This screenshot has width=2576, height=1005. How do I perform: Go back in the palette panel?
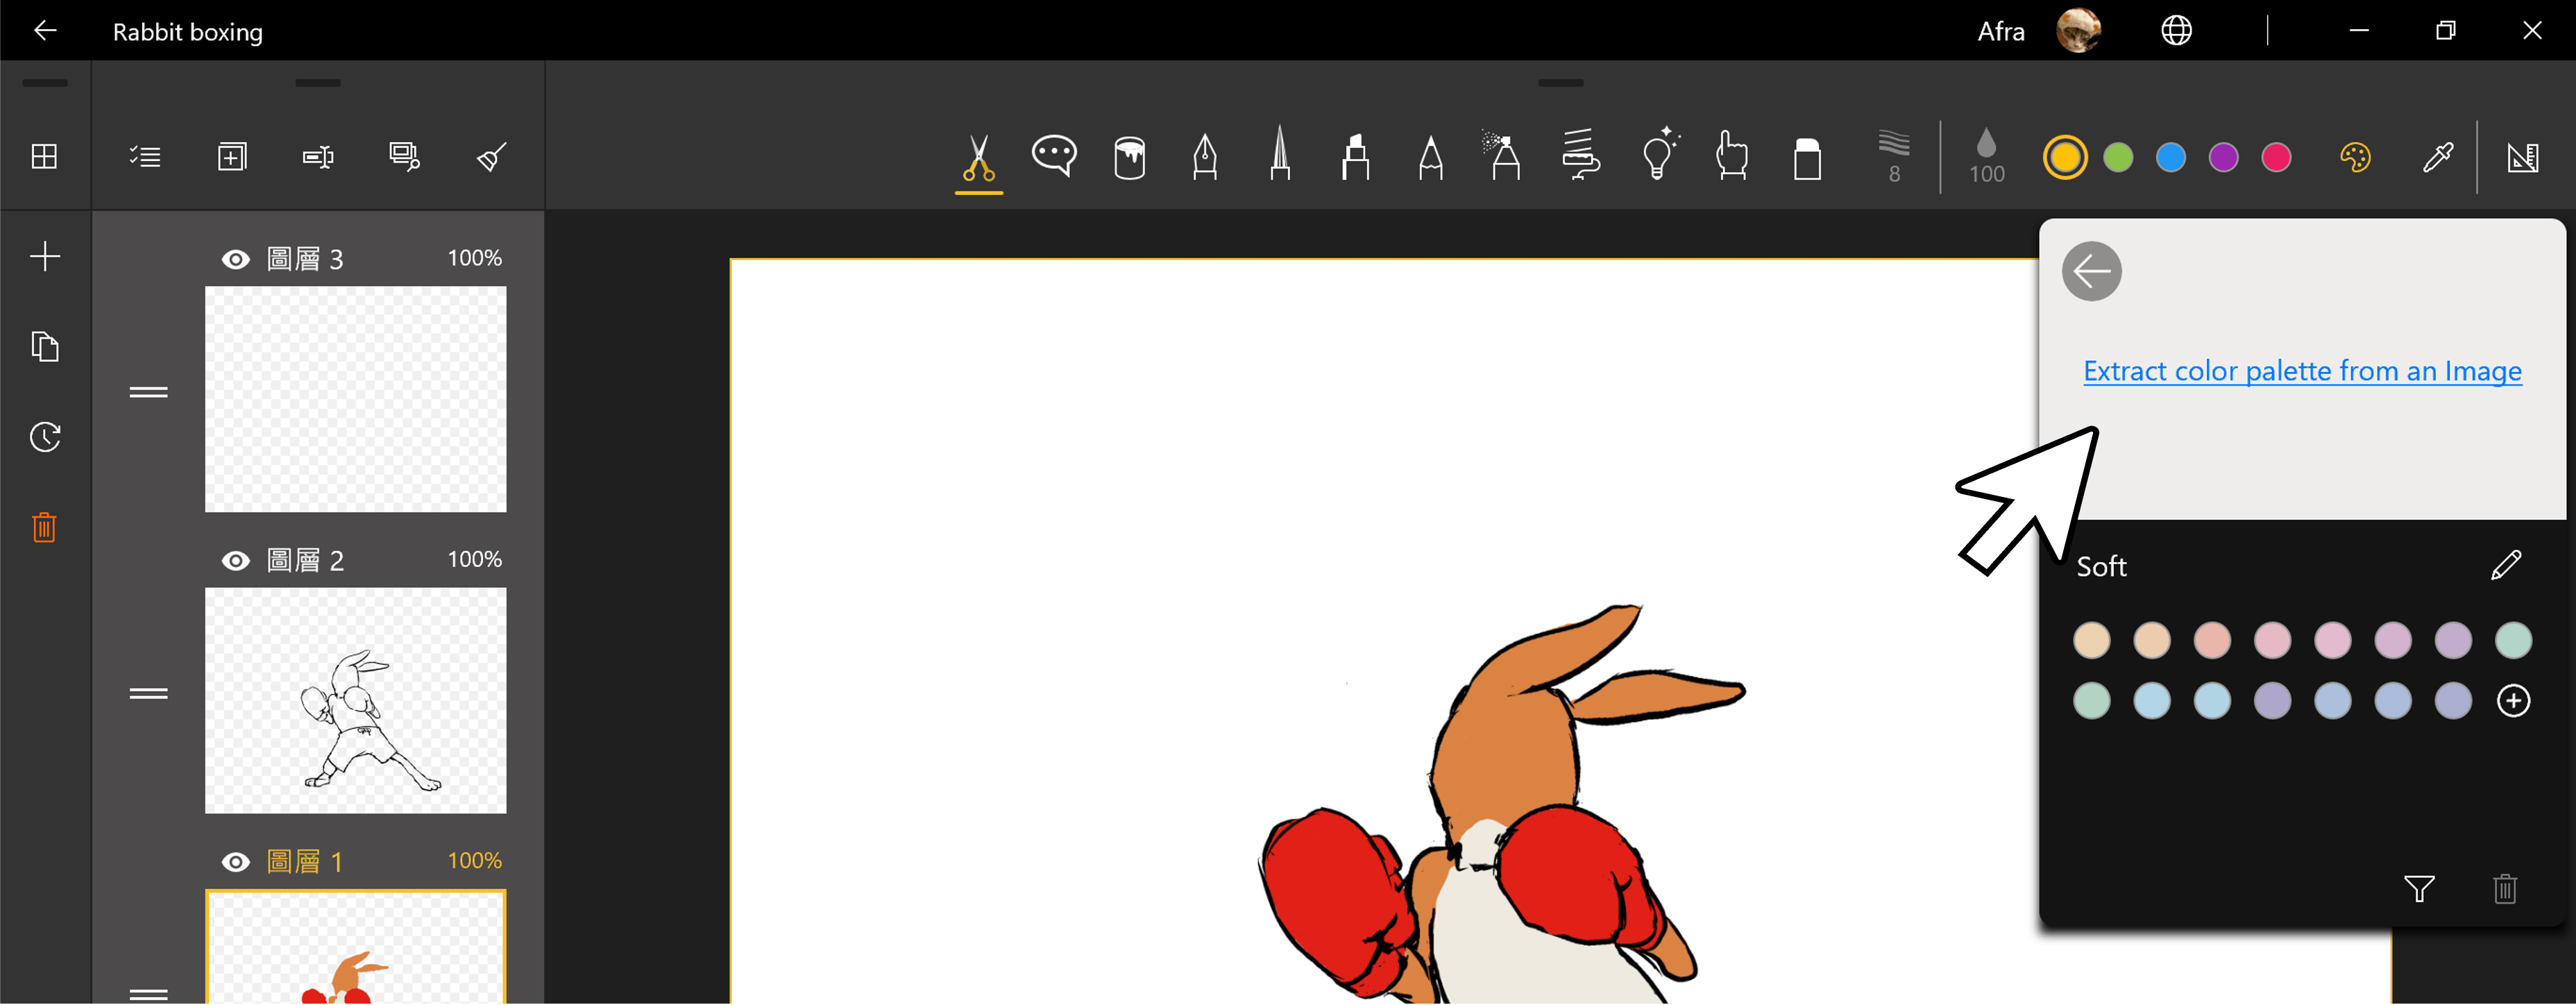[2091, 271]
